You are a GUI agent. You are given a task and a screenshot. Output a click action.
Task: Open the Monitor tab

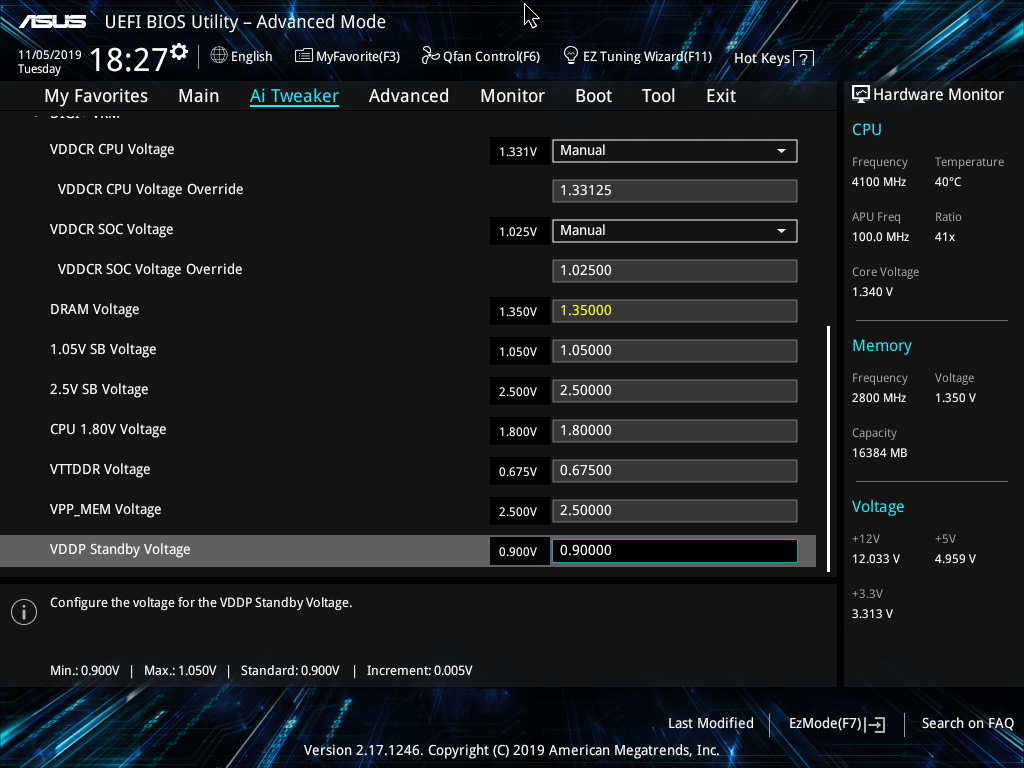click(512, 96)
